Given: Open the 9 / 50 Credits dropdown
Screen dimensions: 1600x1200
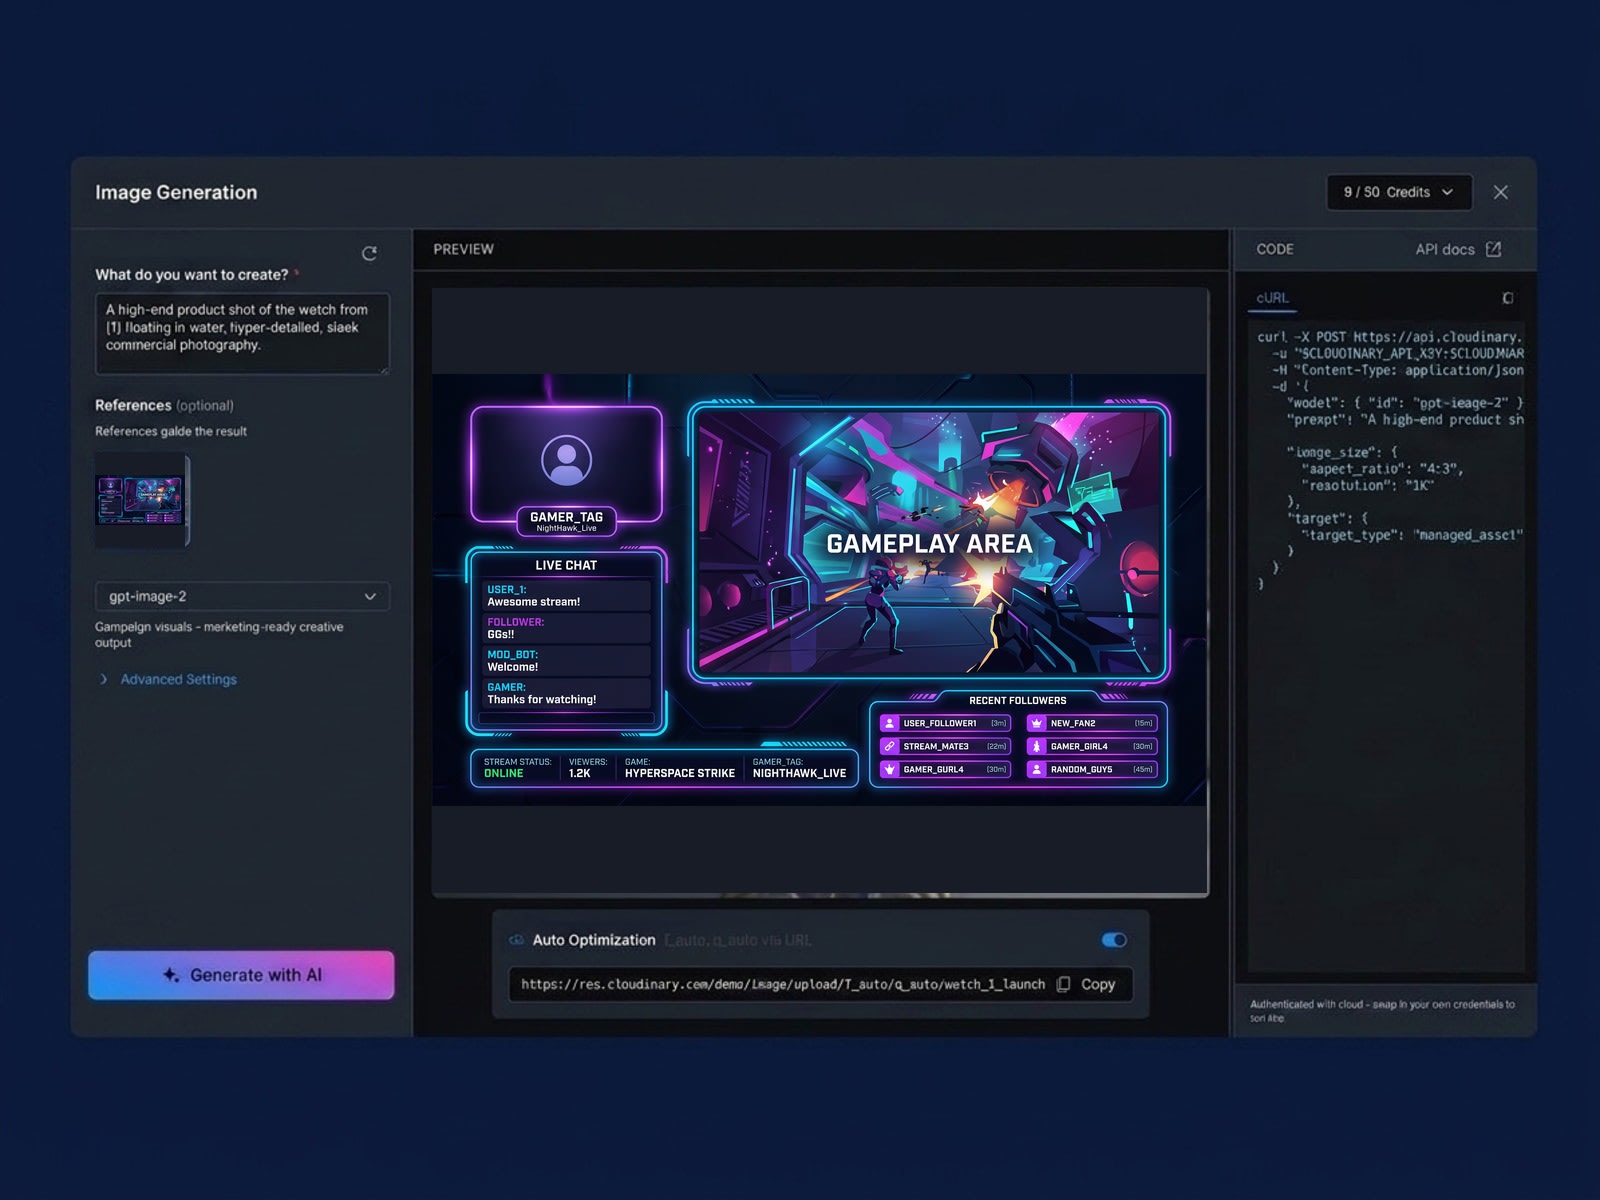Looking at the screenshot, I should coord(1399,192).
